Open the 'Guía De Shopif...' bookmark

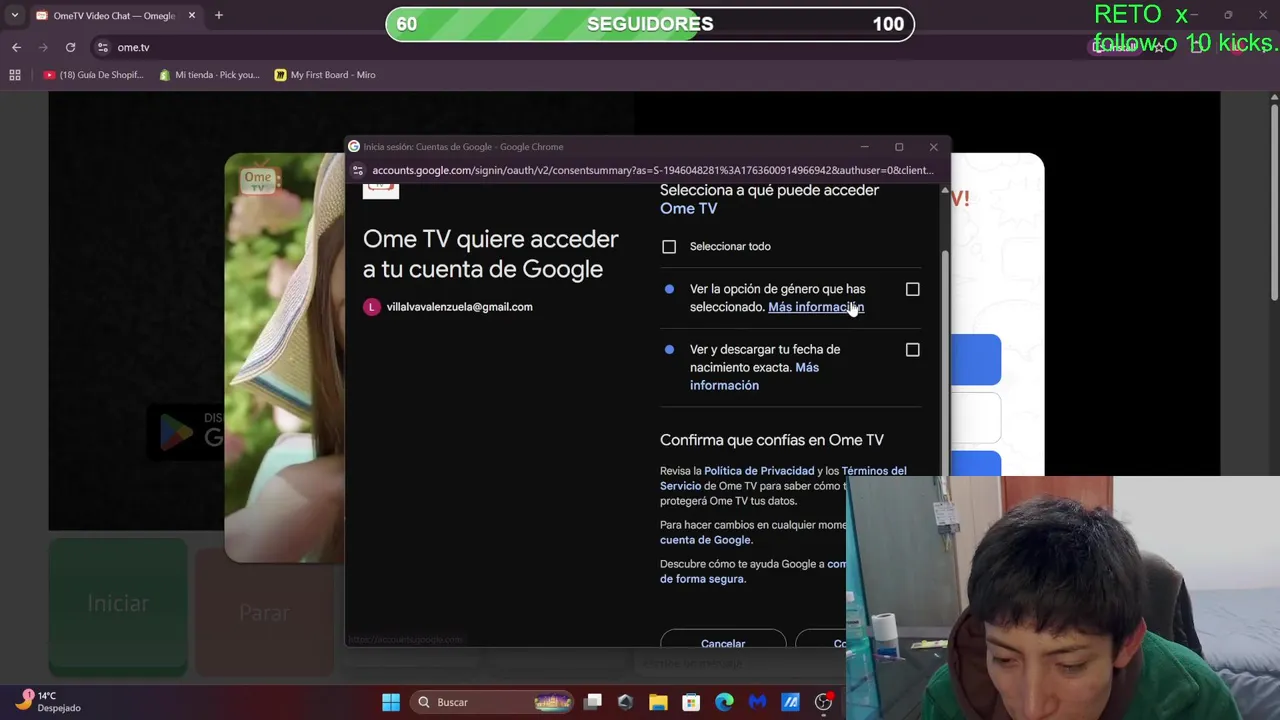94,75
